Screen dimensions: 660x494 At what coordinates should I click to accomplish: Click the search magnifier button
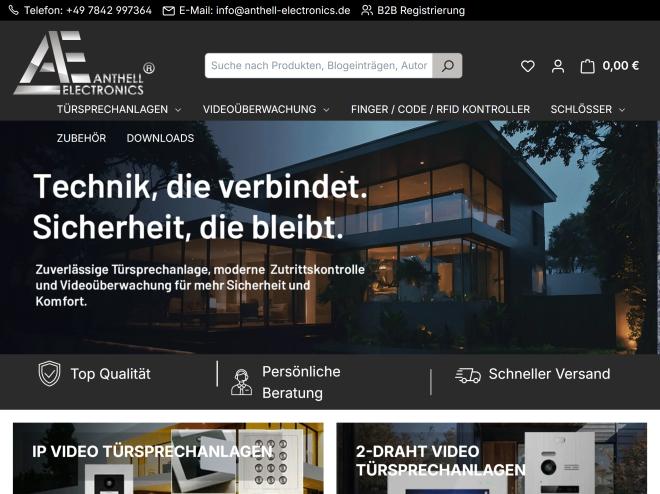[x=447, y=66]
